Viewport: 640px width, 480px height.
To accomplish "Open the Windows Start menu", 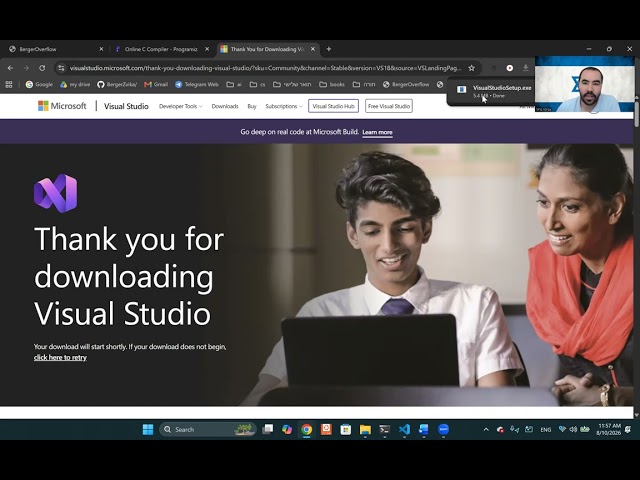I will (x=148, y=429).
